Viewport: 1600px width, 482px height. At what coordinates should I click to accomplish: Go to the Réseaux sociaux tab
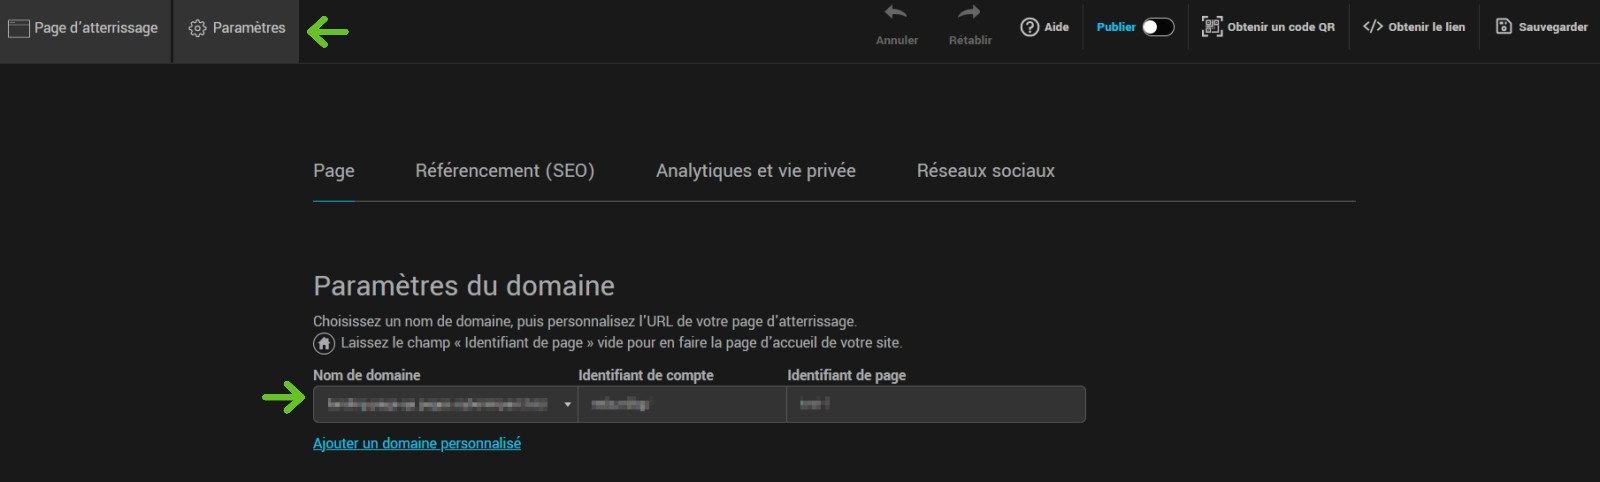point(985,171)
